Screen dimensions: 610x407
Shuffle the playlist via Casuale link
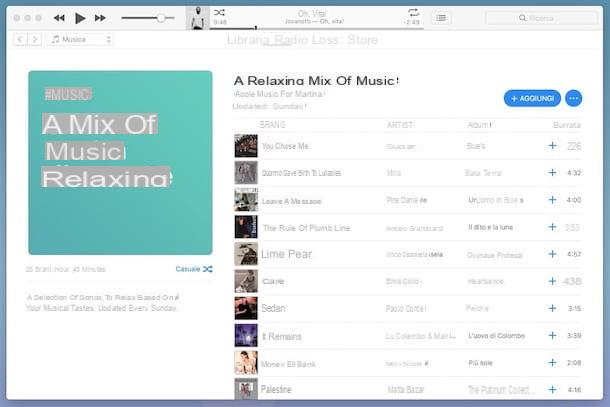[x=194, y=269]
